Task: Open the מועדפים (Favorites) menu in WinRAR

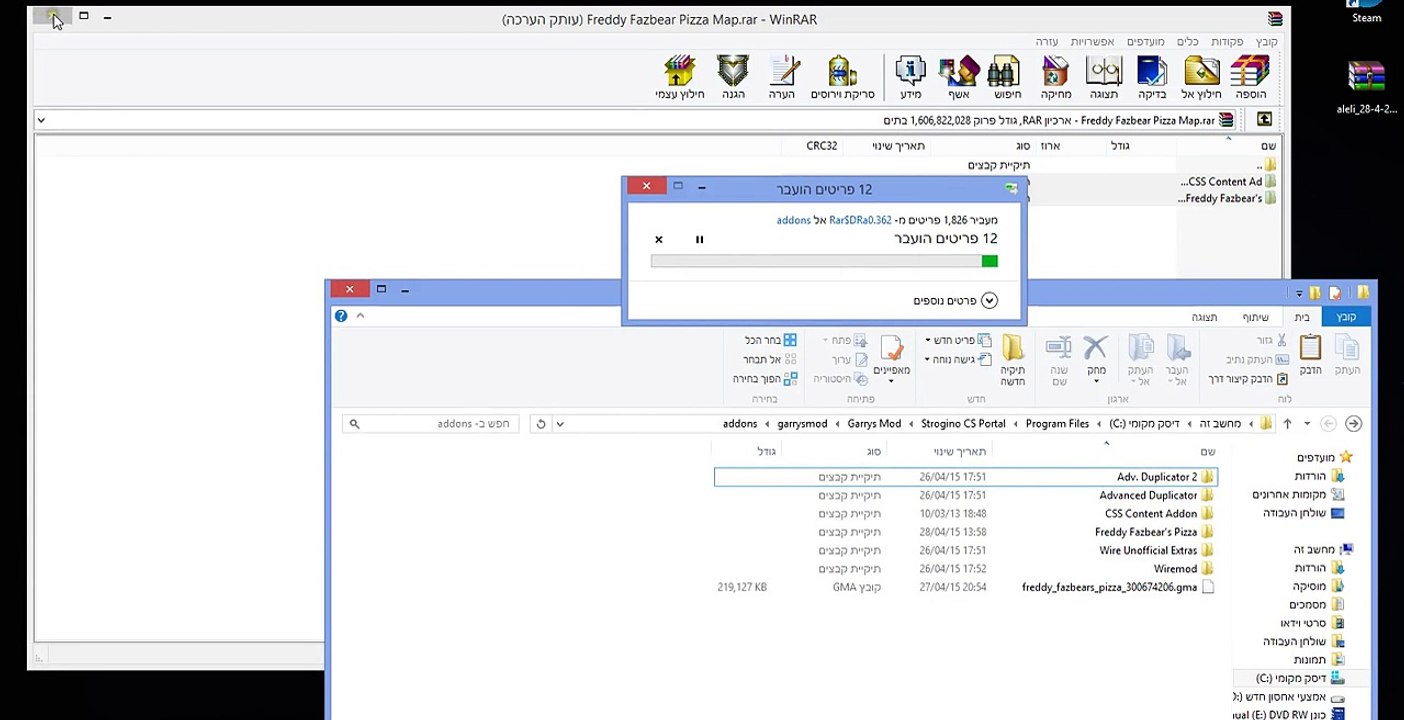Action: click(x=1146, y=41)
